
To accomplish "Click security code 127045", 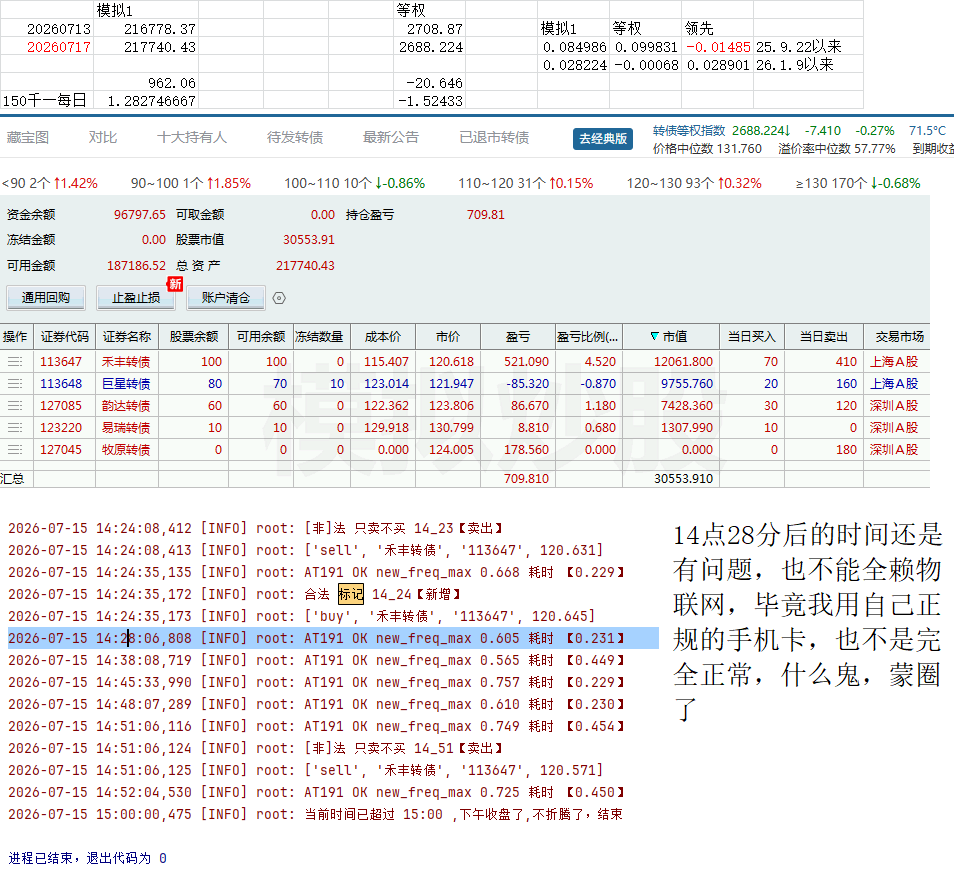I will click(x=61, y=450).
